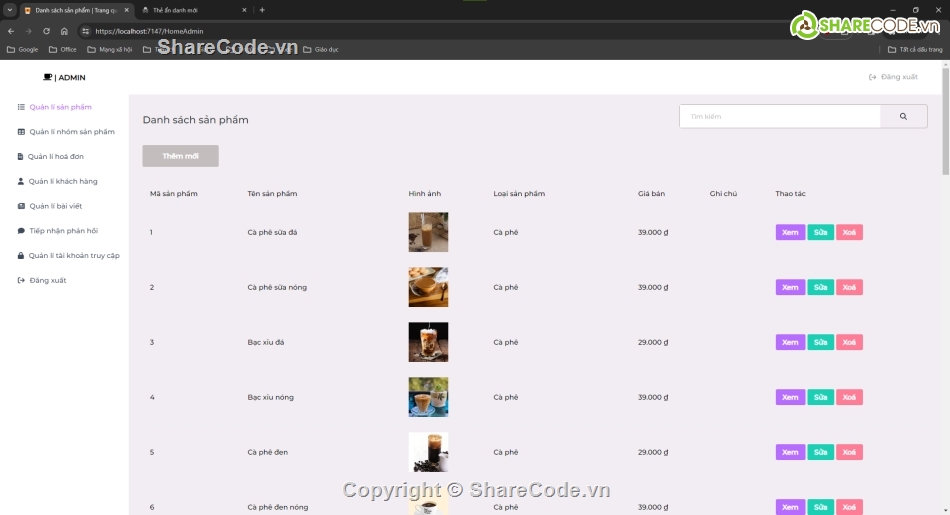
Task: Click Xem for Cà phê sữa đá
Action: click(x=790, y=232)
